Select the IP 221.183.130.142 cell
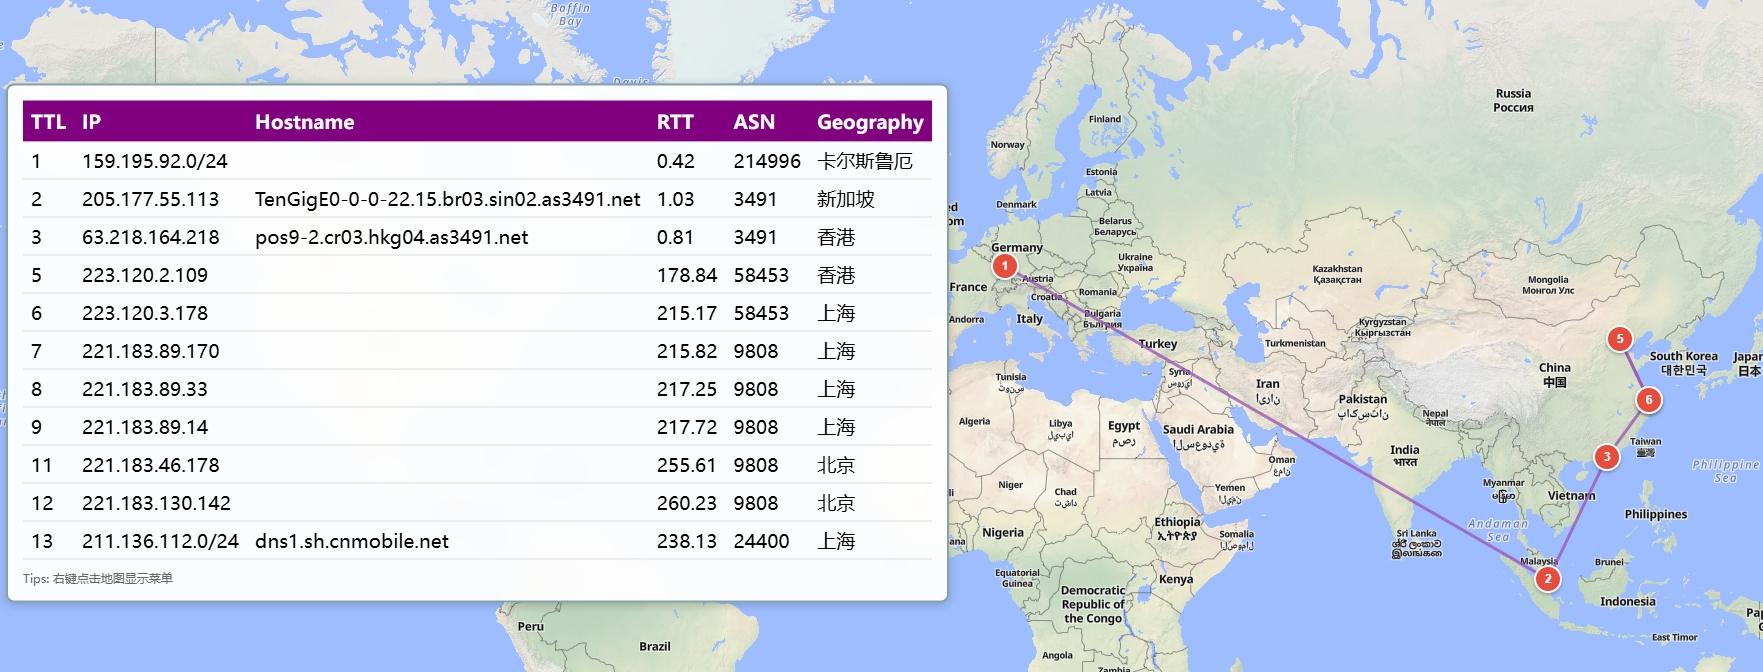 pyautogui.click(x=156, y=503)
